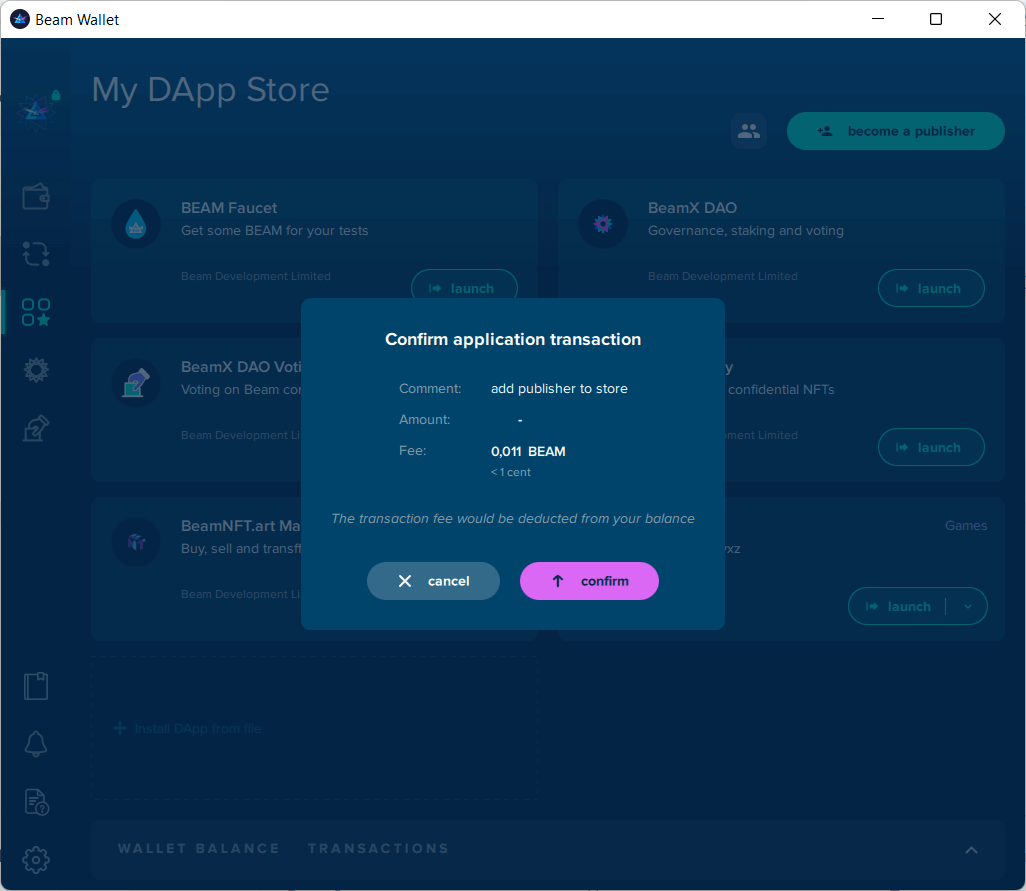This screenshot has height=891, width=1026.
Task: Confirm the application transaction
Action: (x=589, y=581)
